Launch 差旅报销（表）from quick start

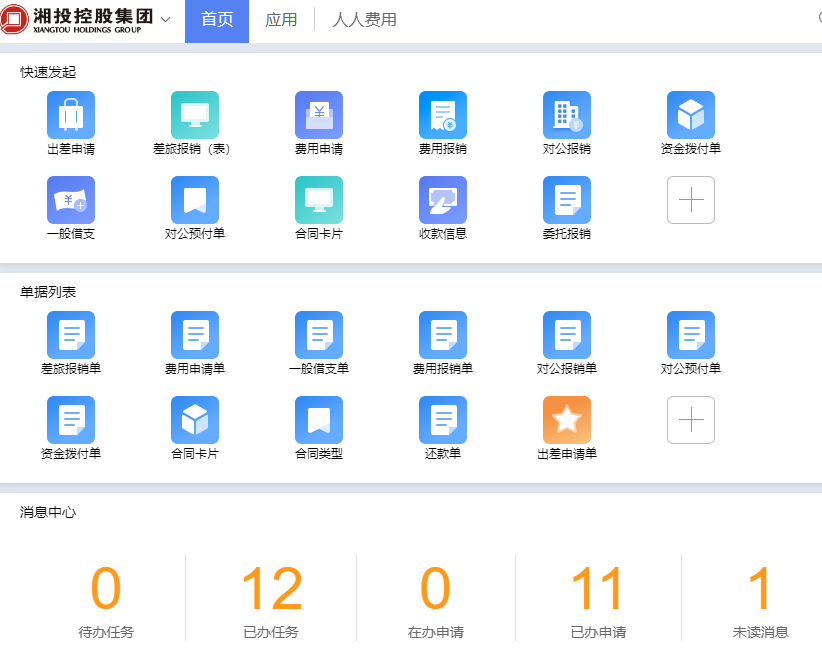(194, 115)
